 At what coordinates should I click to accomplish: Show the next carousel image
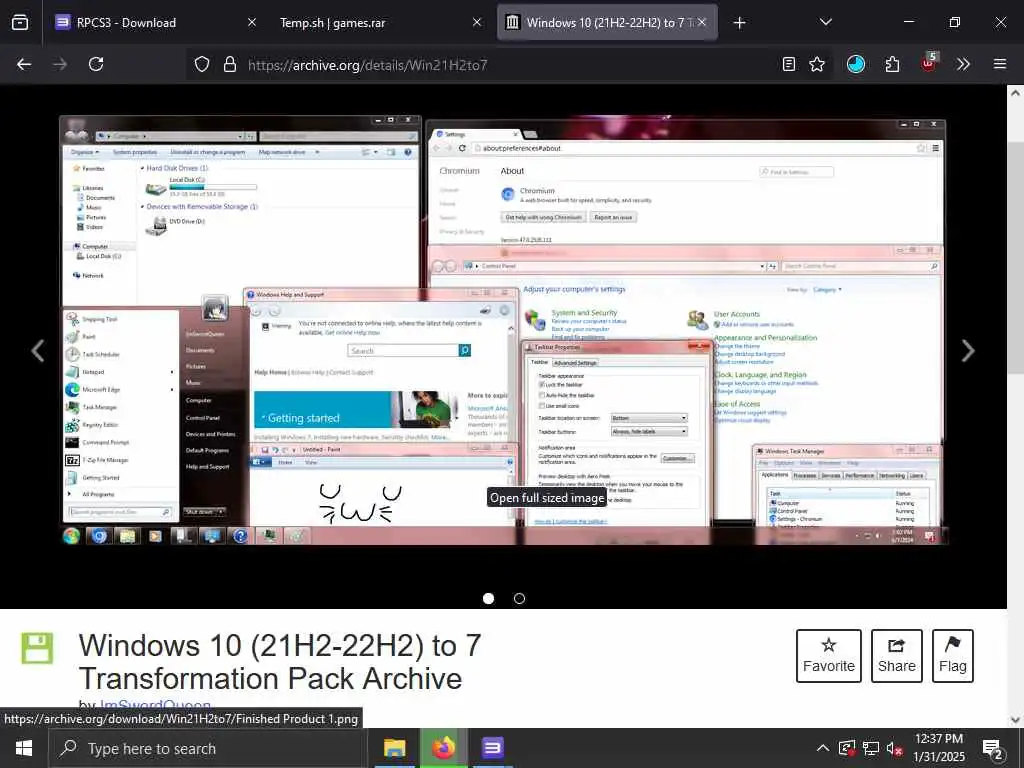(968, 351)
